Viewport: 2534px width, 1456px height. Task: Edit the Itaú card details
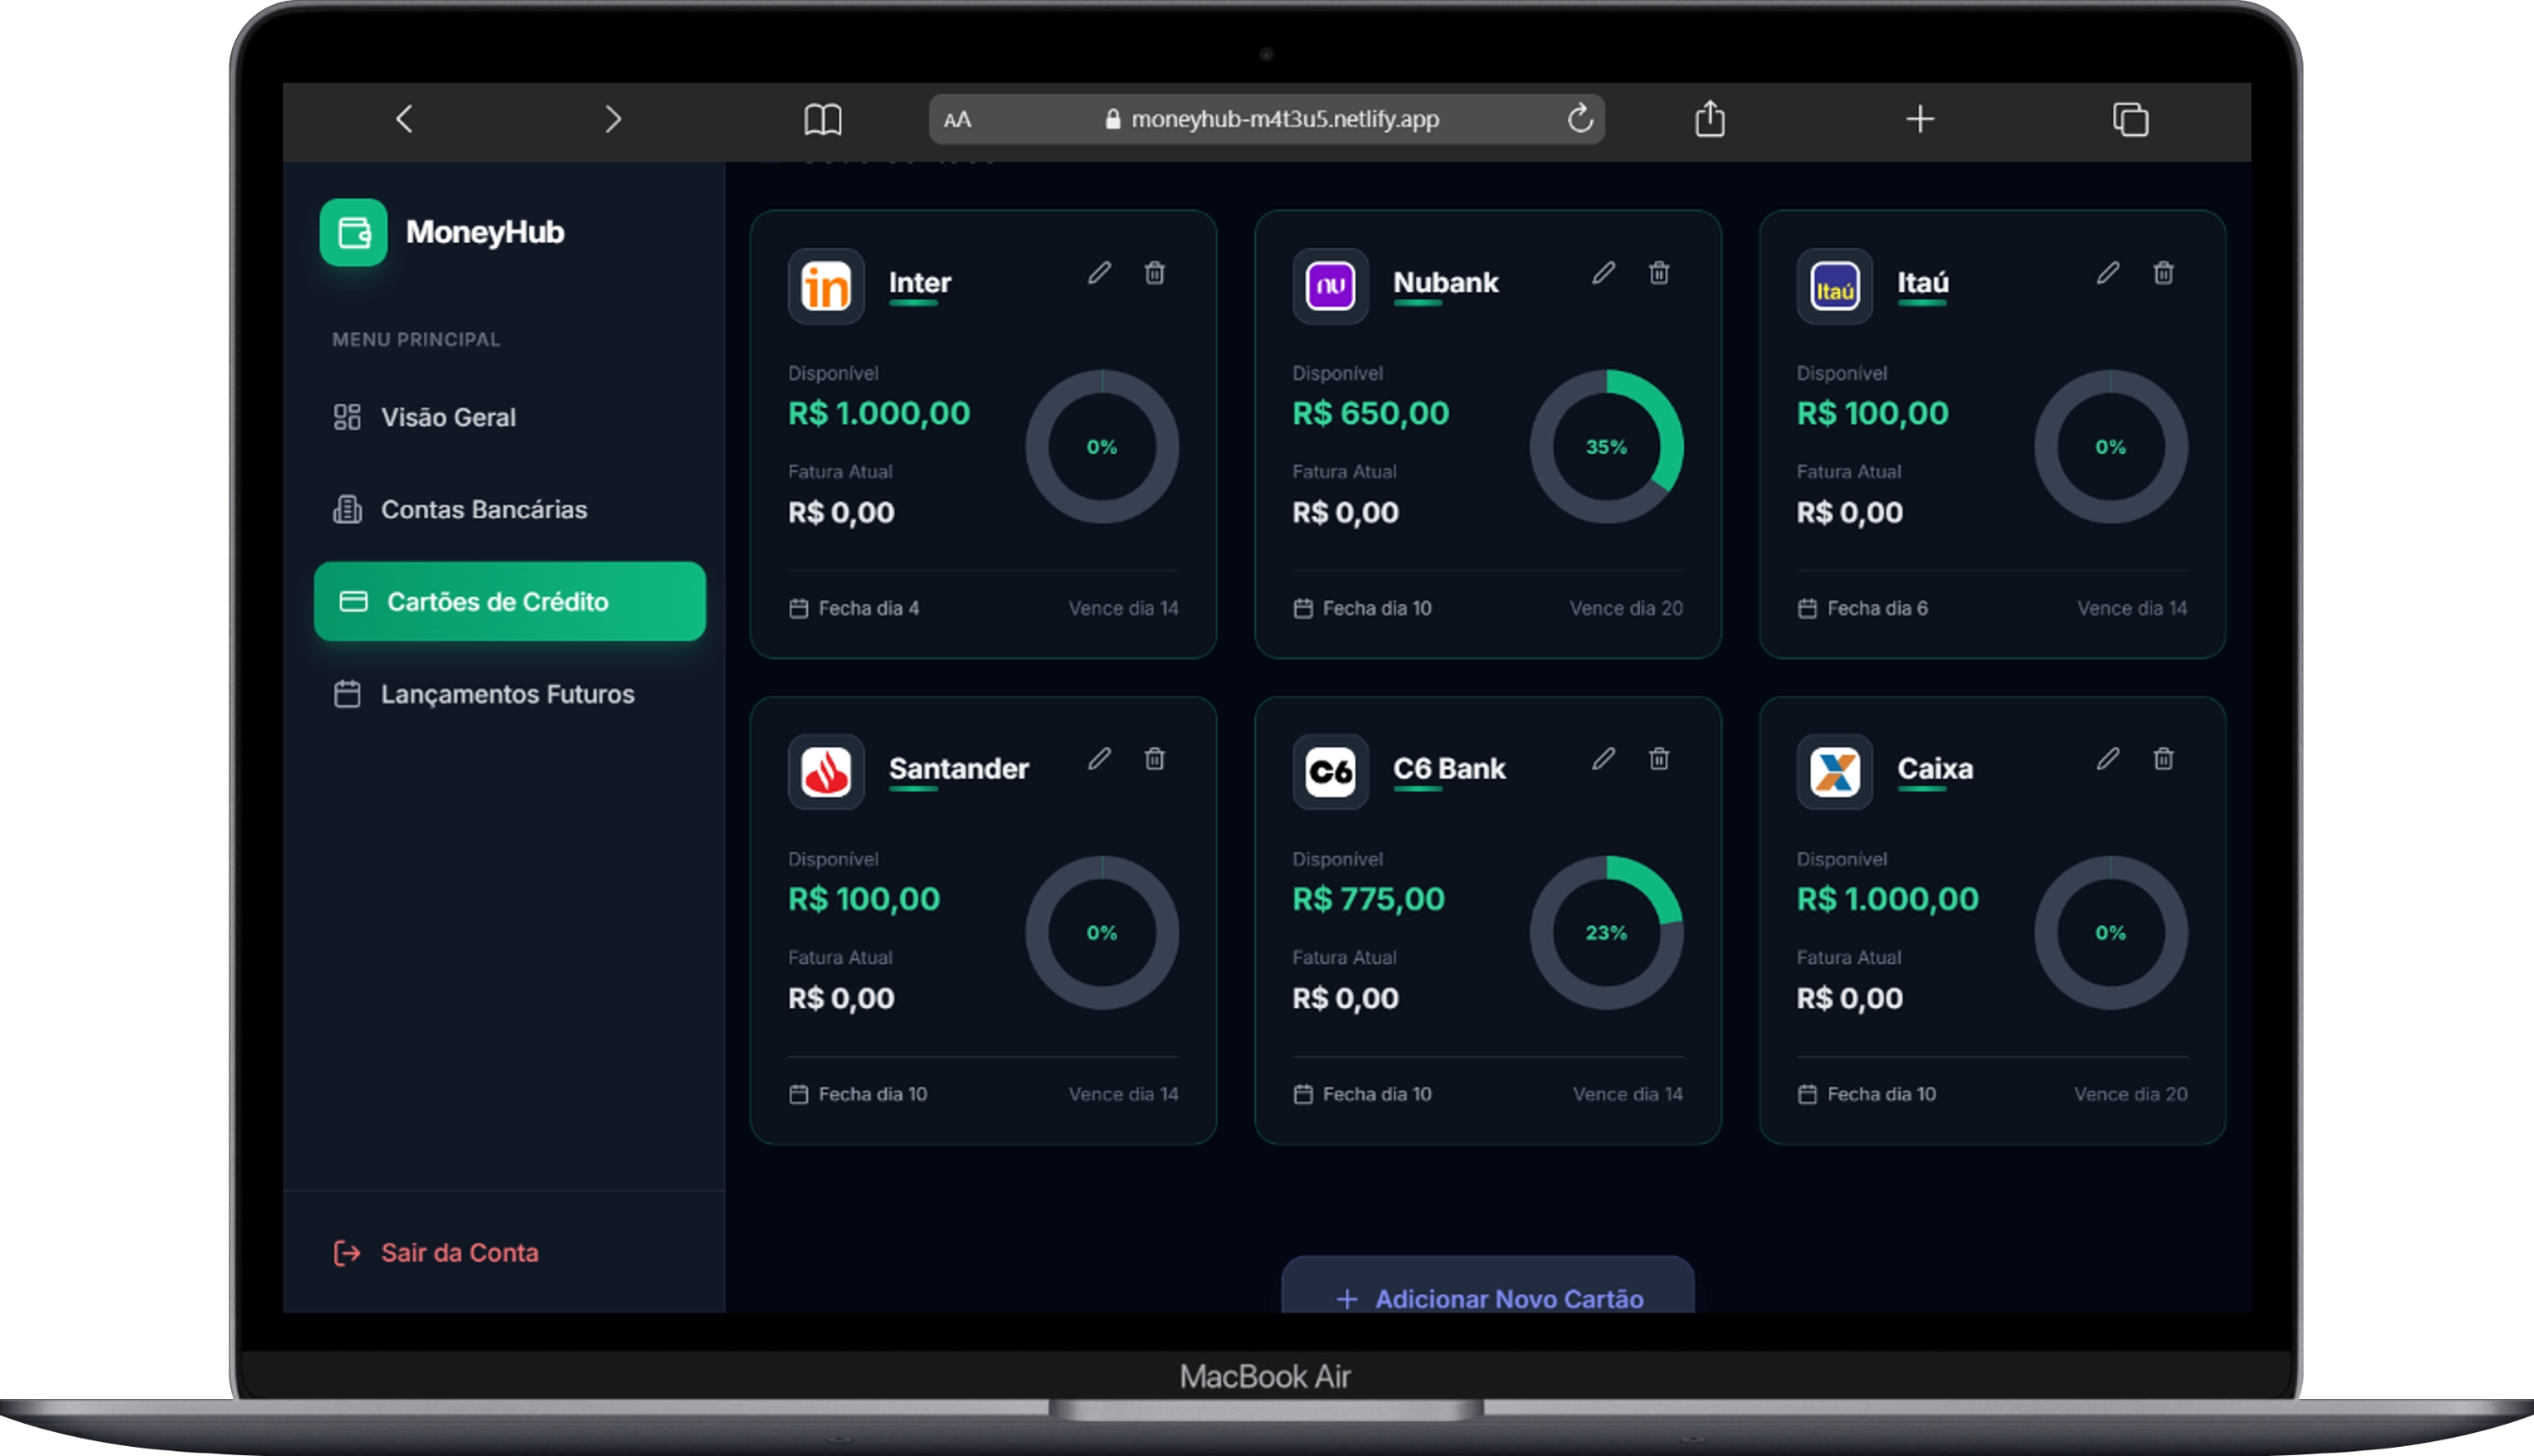2109,273
